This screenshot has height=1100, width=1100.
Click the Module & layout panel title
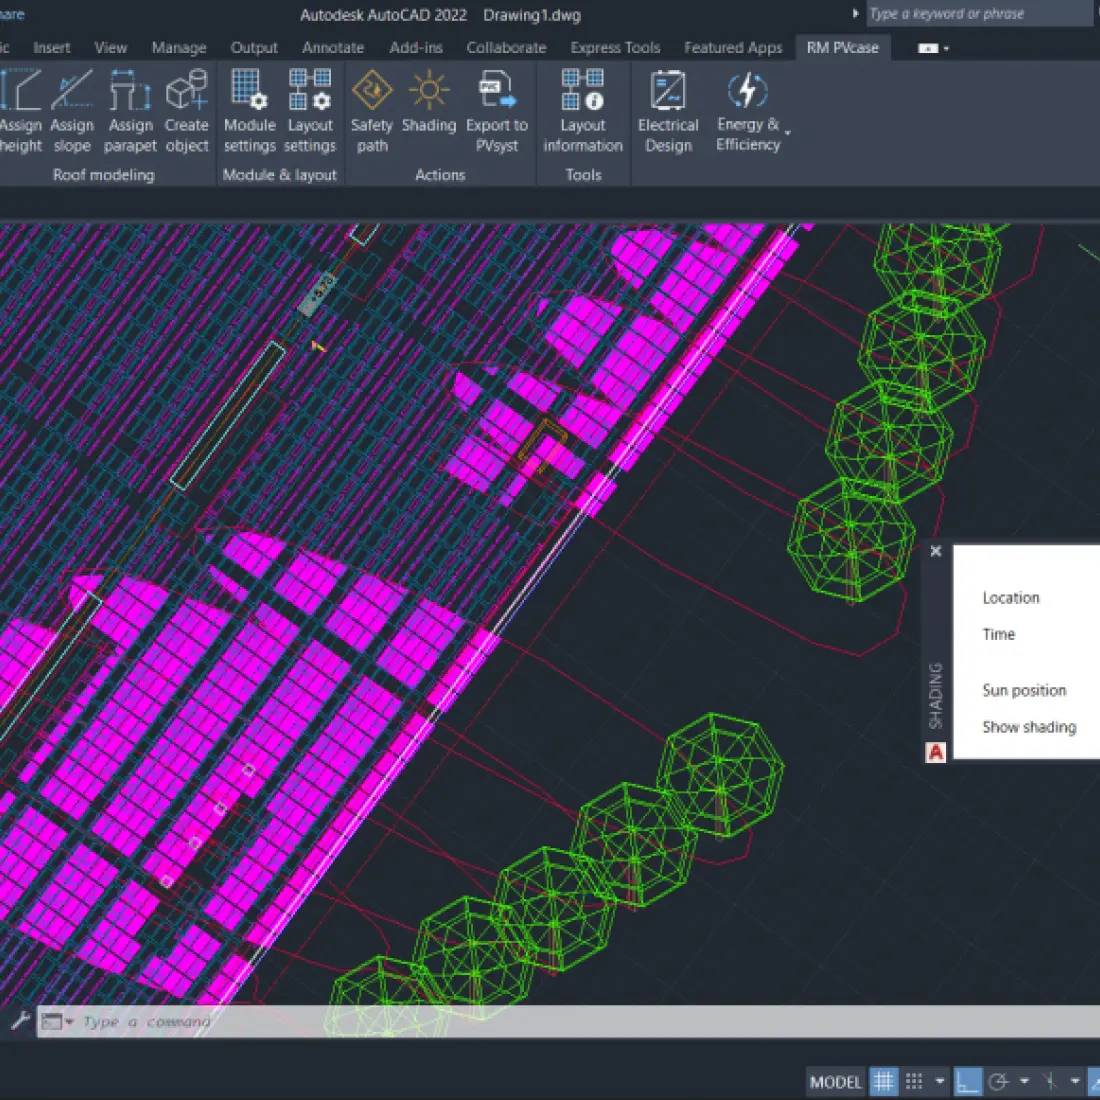pos(280,175)
